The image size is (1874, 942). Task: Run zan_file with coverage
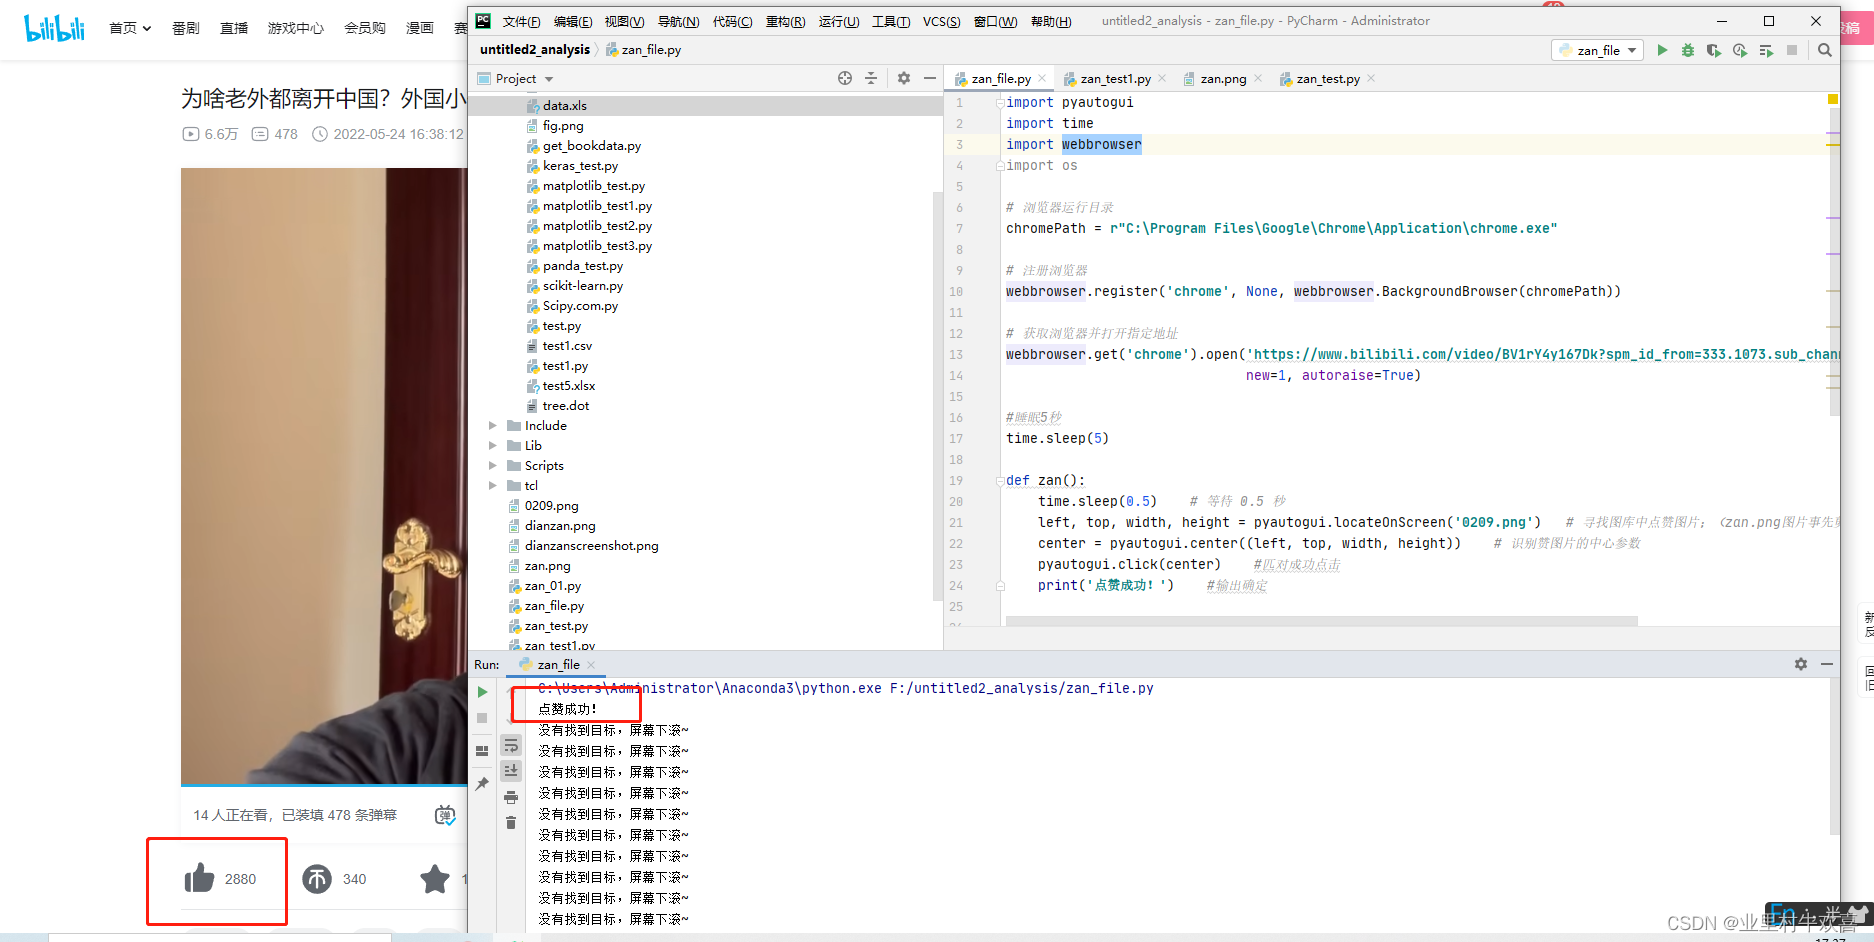[x=1714, y=50]
